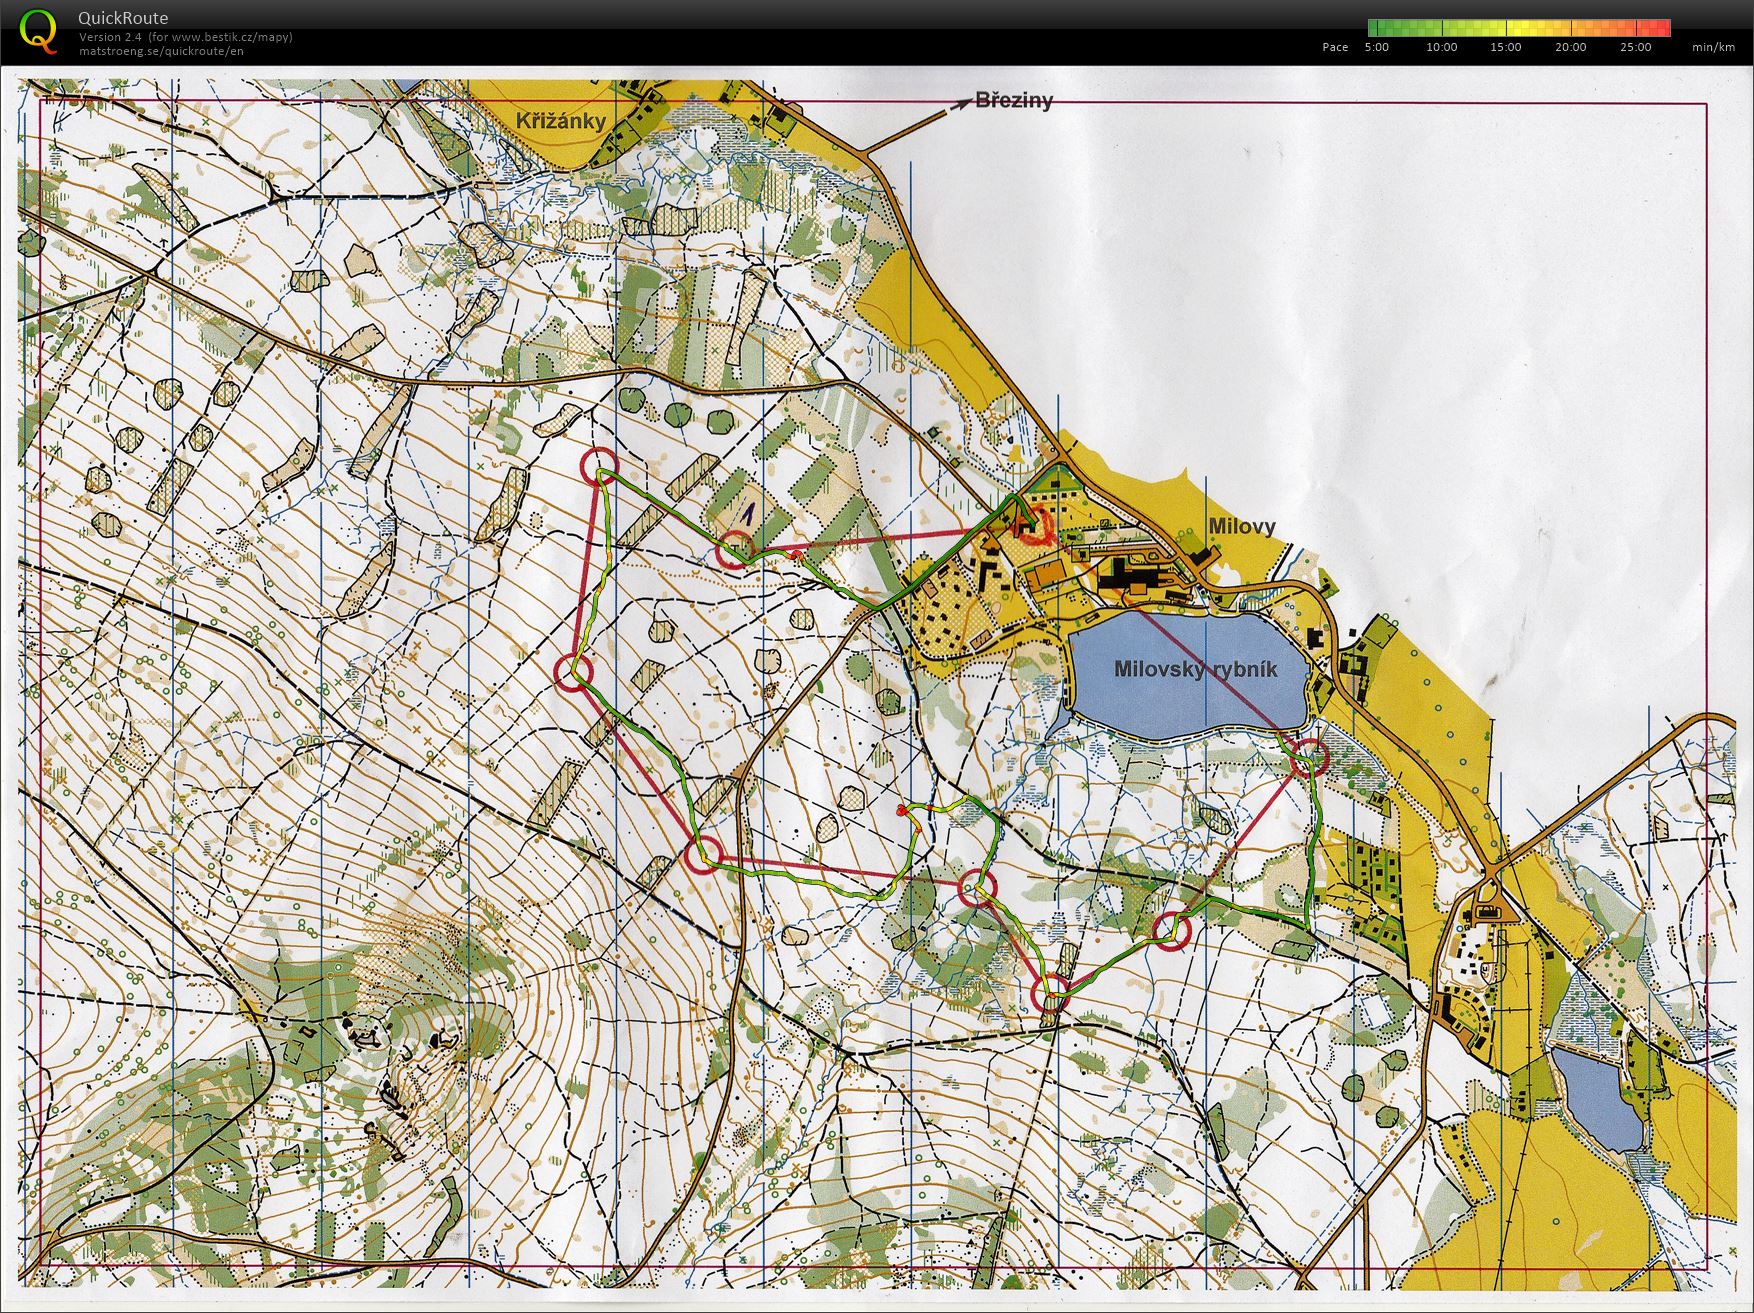Image resolution: width=1754 pixels, height=1313 pixels.
Task: Select the QuickRoute title text
Action: click(123, 18)
